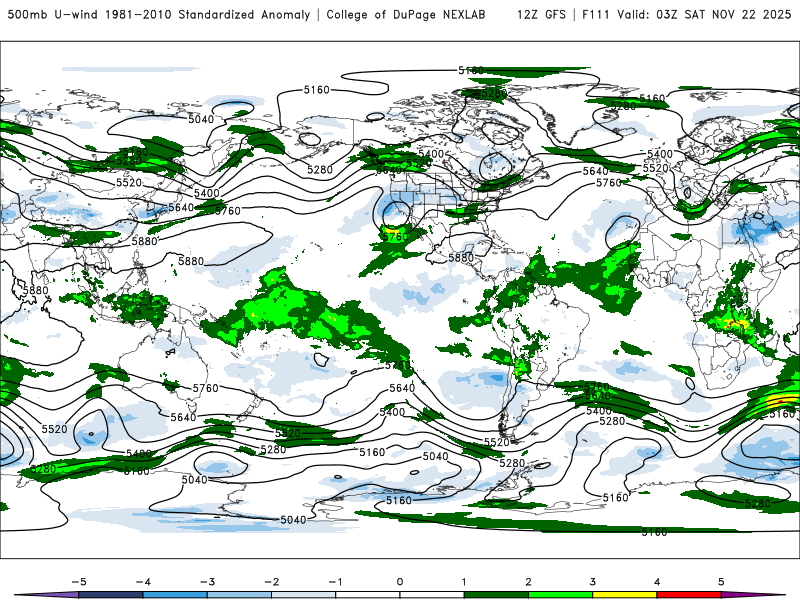Screen dimensions: 800x600
Task: Select the light blue swatch between -3 and -2
Action: (239, 595)
